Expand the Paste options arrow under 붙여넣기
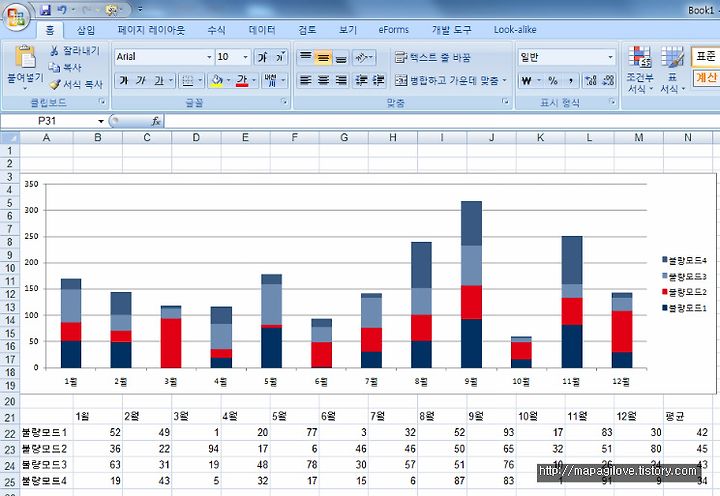Screen dimensions: 720x496 [25, 89]
